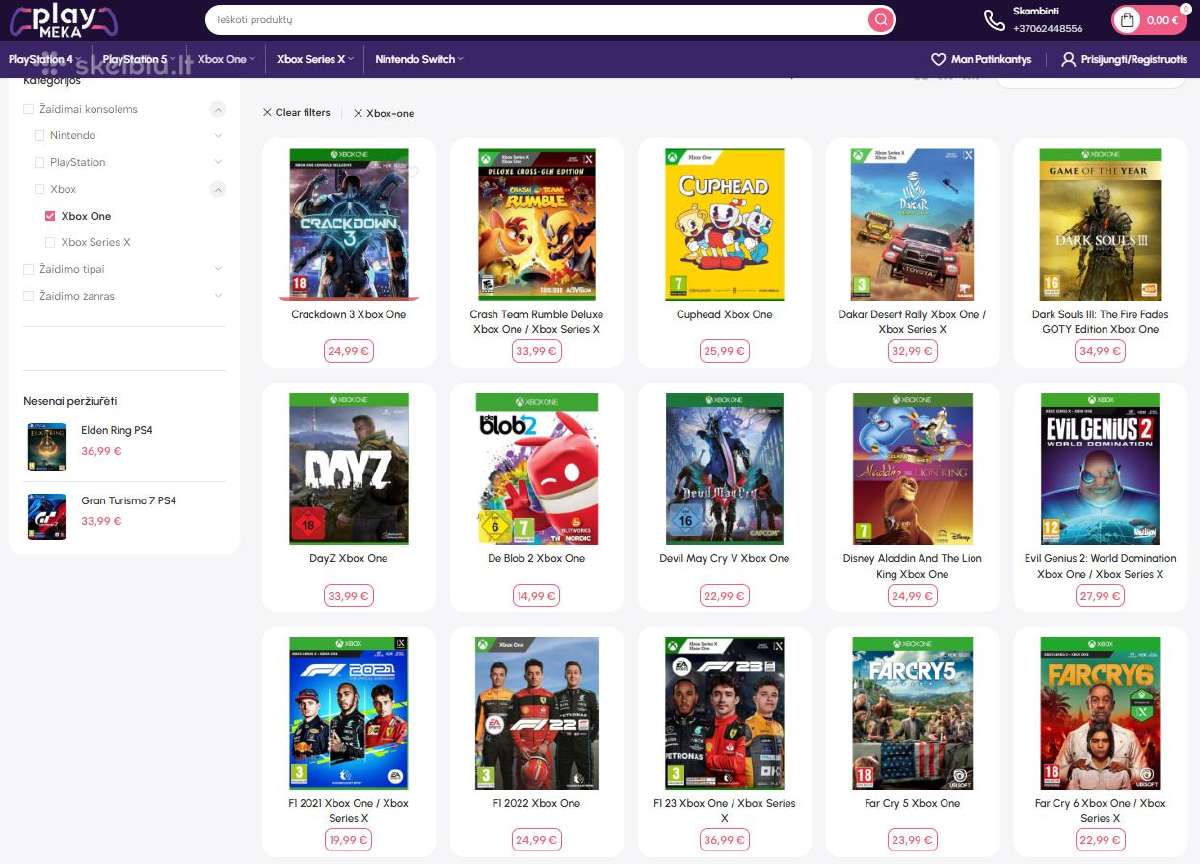Click the Devil May Cry V Xbox One title
1200x864 pixels.
pyautogui.click(x=724, y=559)
